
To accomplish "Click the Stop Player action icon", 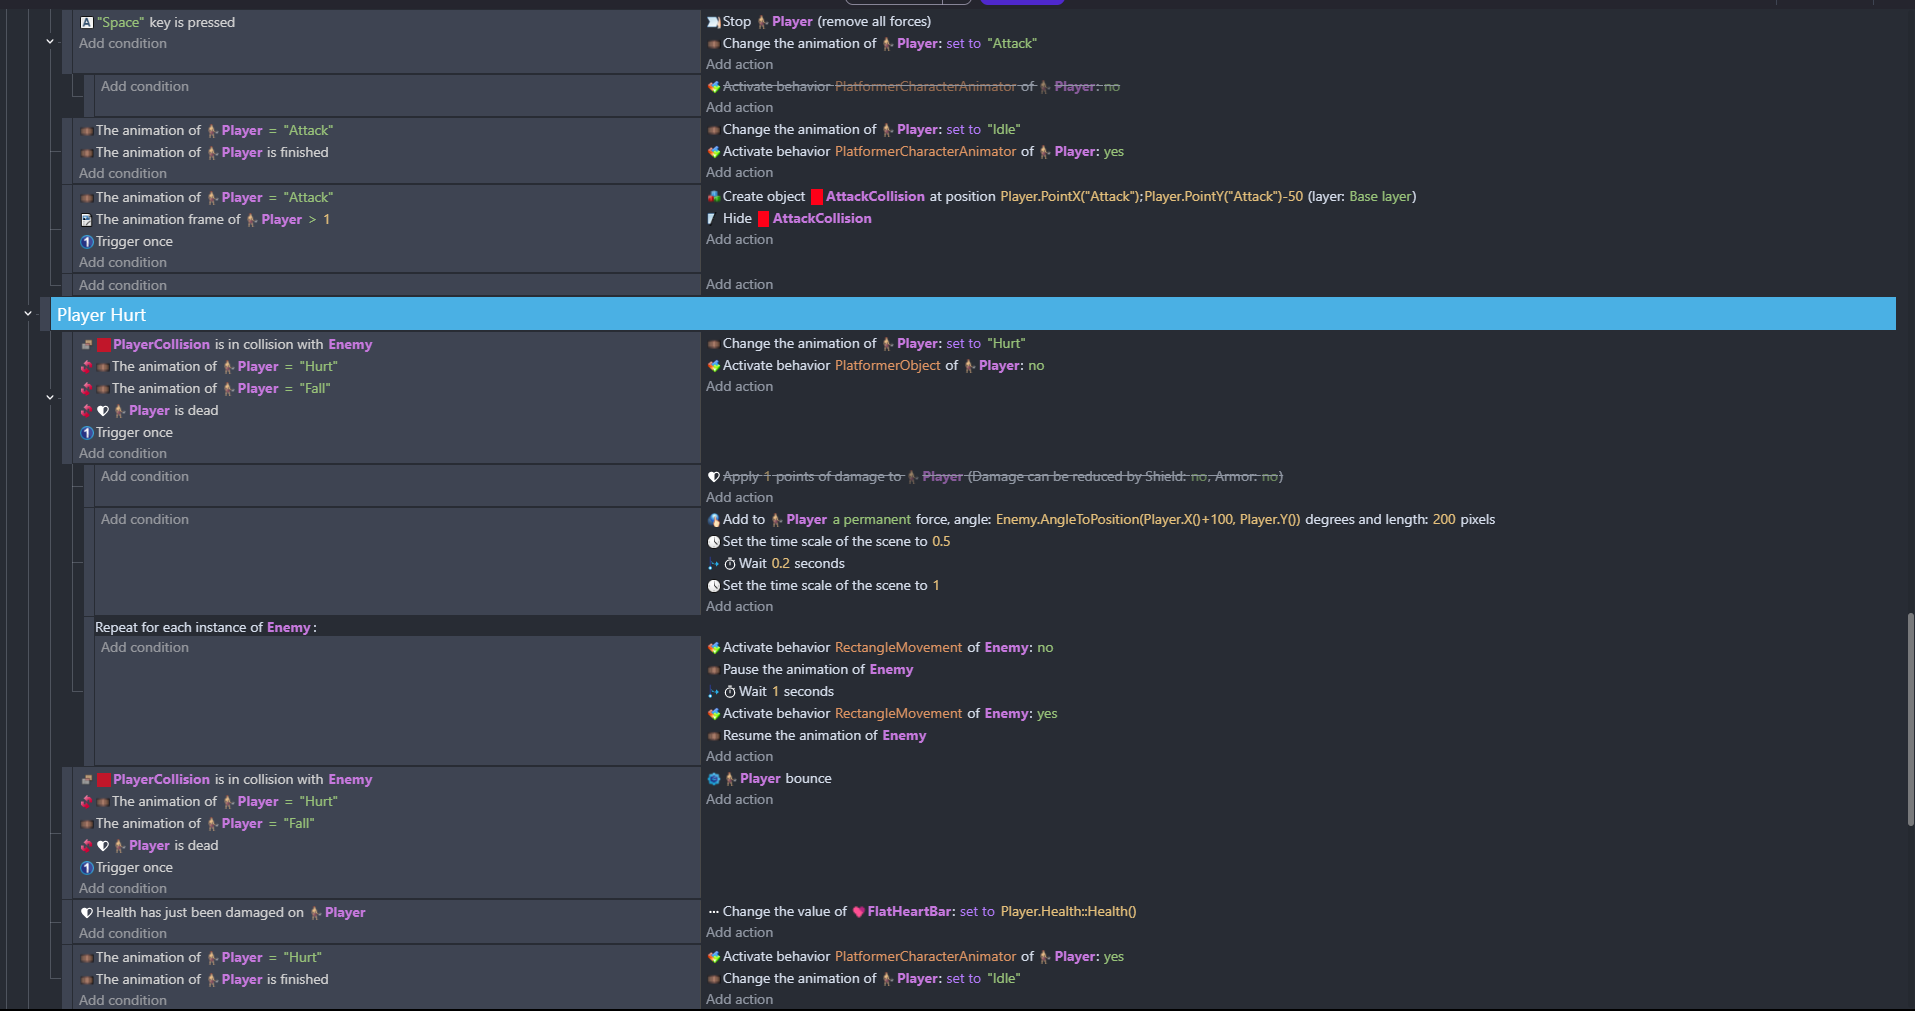I will [x=713, y=22].
